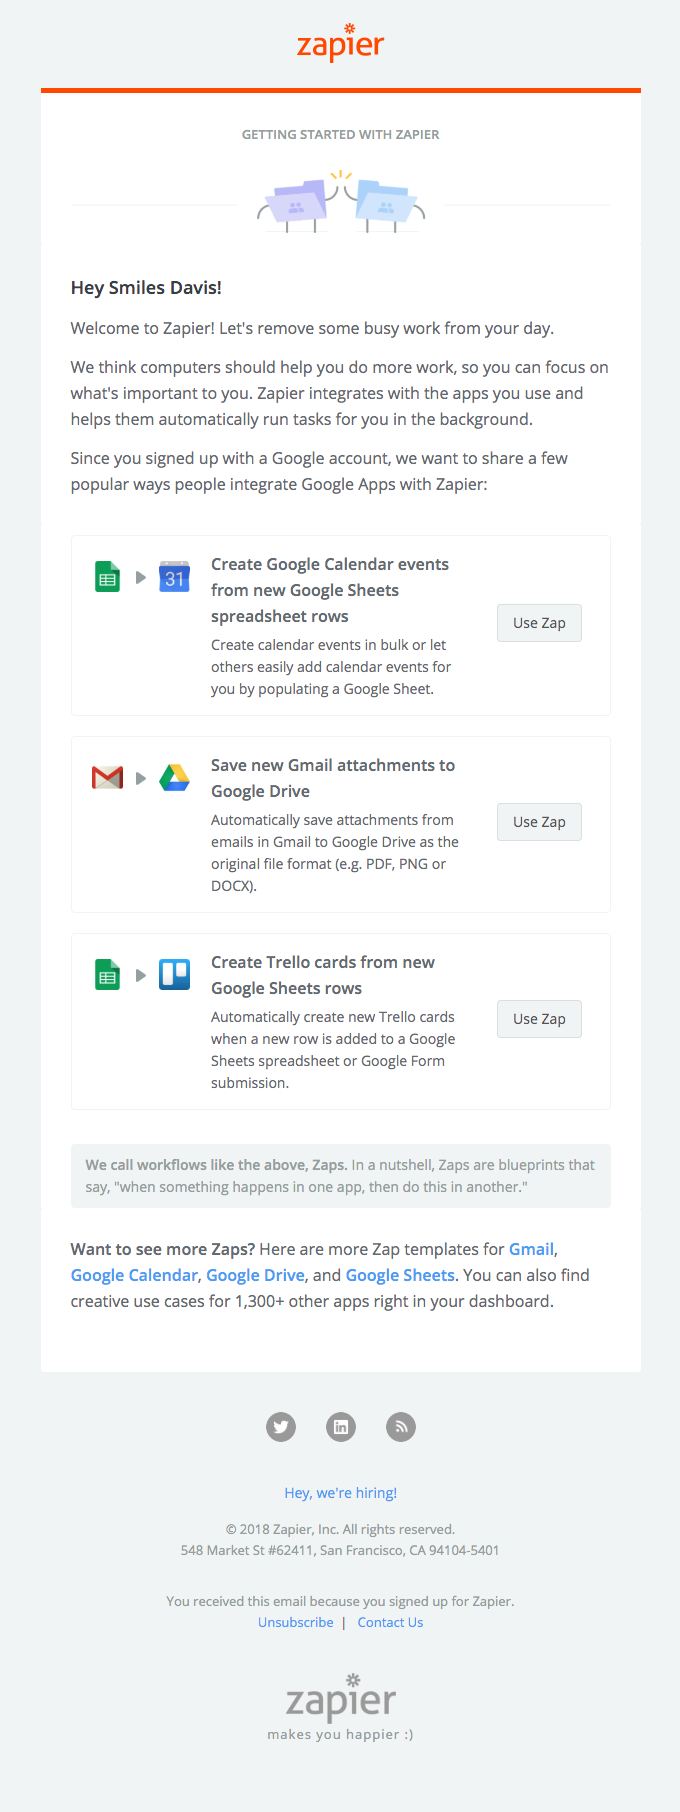This screenshot has width=680, height=1812.
Task: Click the Google Sheets icon beside Trello Zap
Action: click(x=107, y=974)
